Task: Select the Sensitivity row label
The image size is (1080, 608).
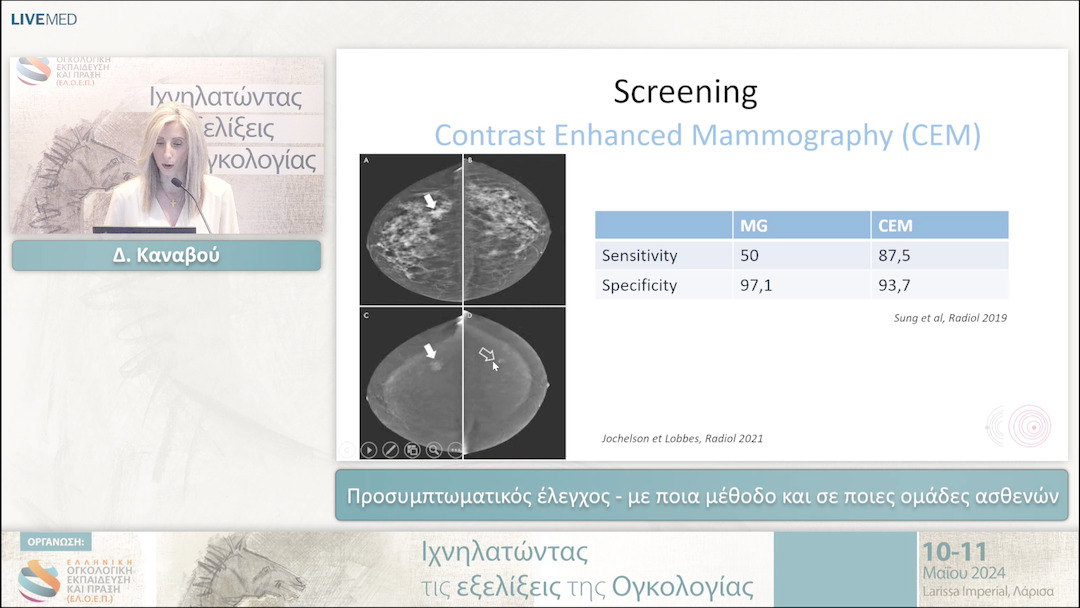Action: click(640, 255)
